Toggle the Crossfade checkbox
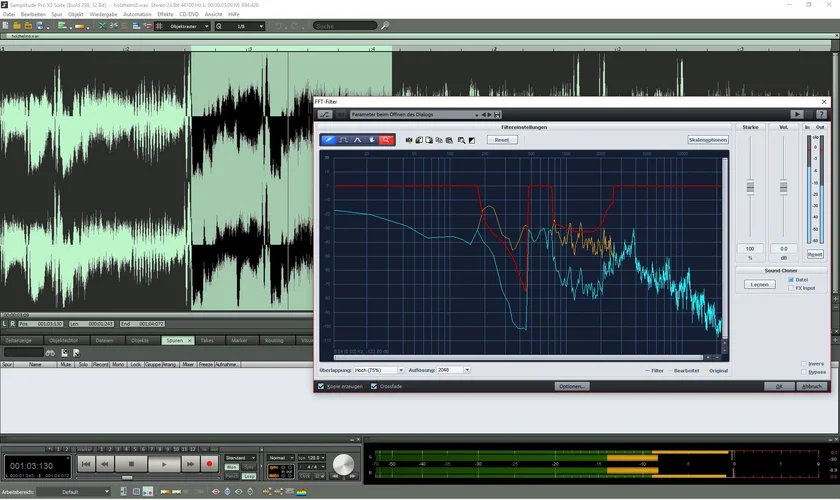 [374, 386]
